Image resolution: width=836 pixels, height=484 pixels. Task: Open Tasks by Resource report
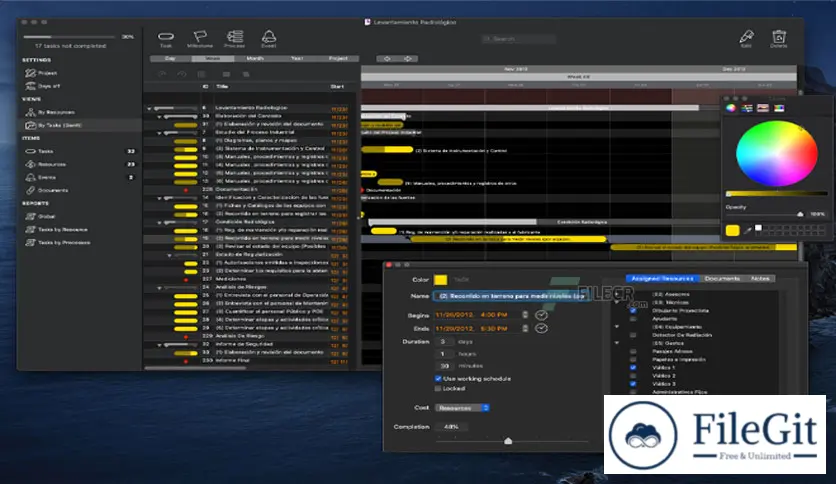(x=57, y=229)
